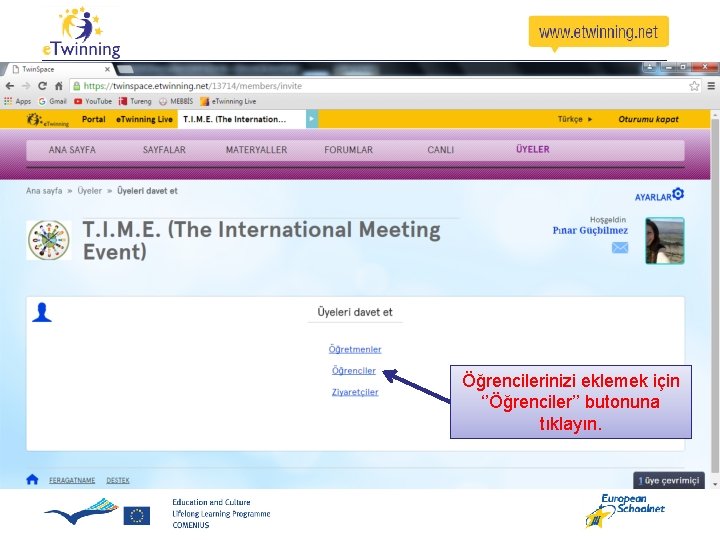The height and width of the screenshot is (540, 720).
Task: Reload the page with the refresh icon
Action: point(42,86)
